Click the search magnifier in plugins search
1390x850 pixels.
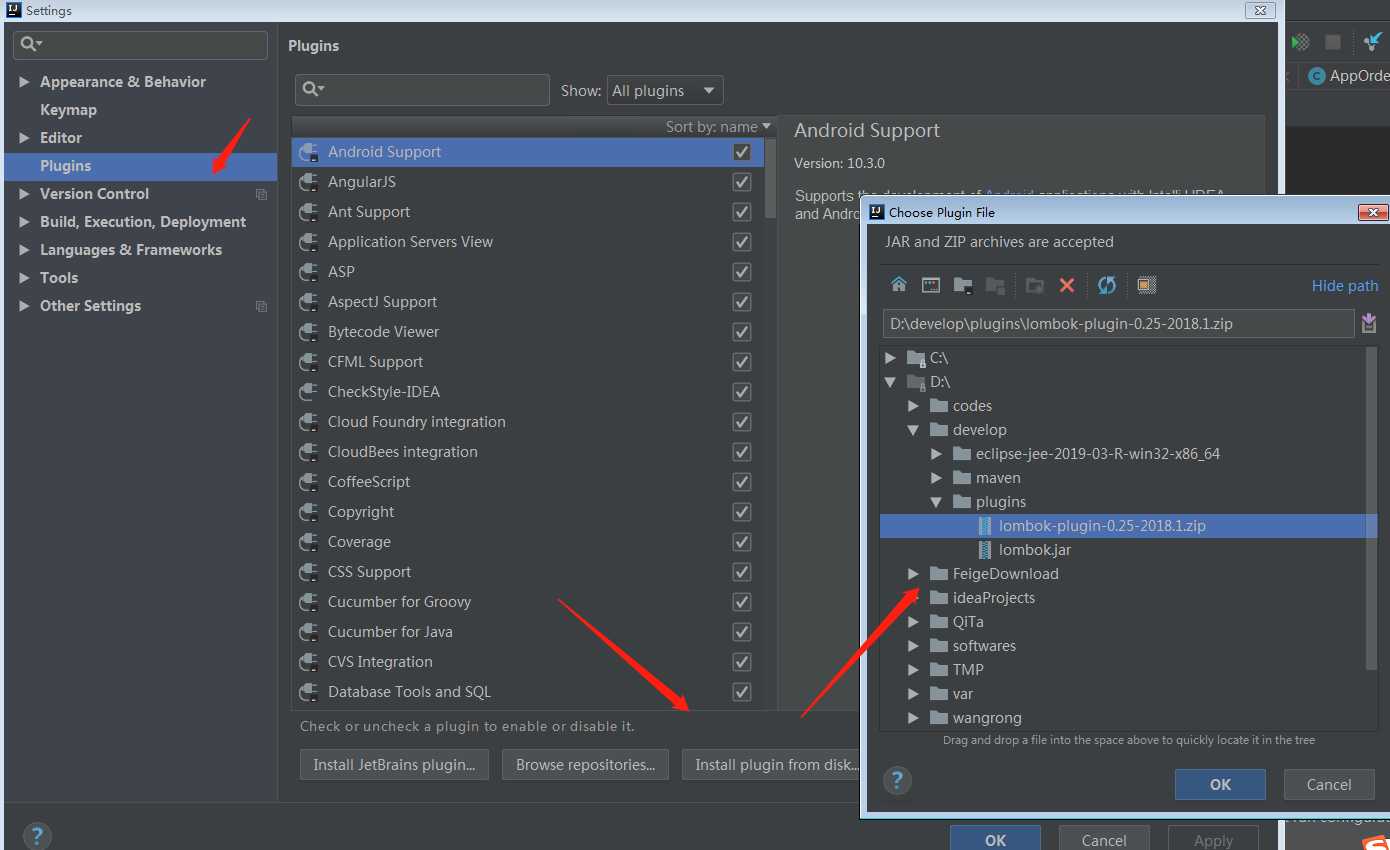tap(313, 89)
